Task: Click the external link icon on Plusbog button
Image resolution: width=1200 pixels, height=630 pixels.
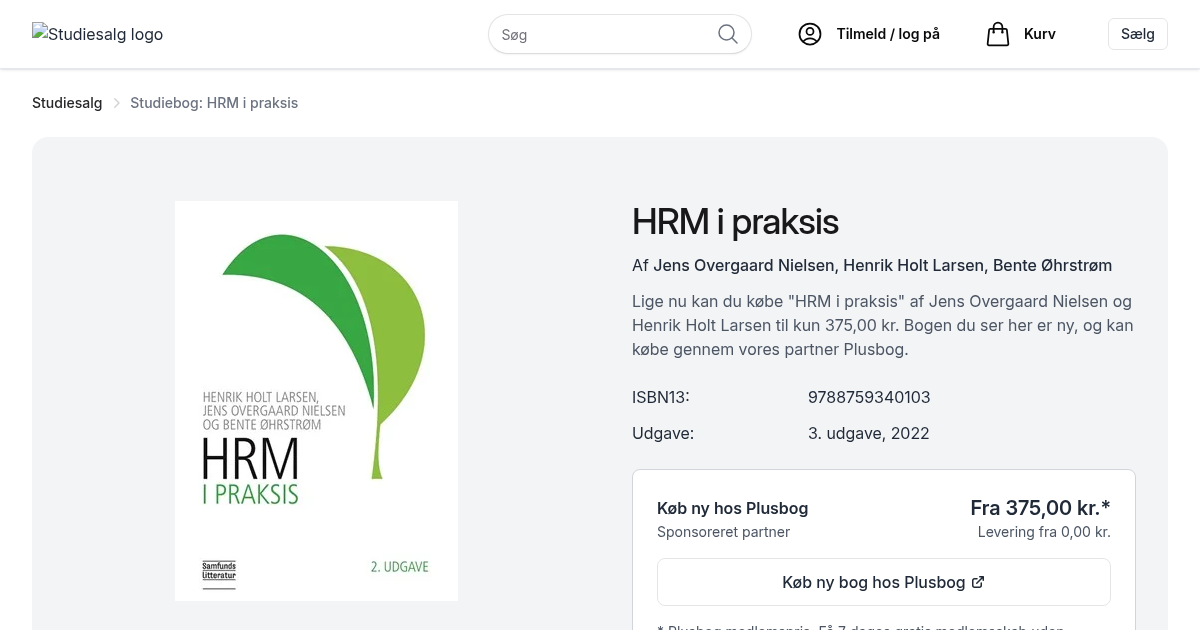Action: pos(978,582)
